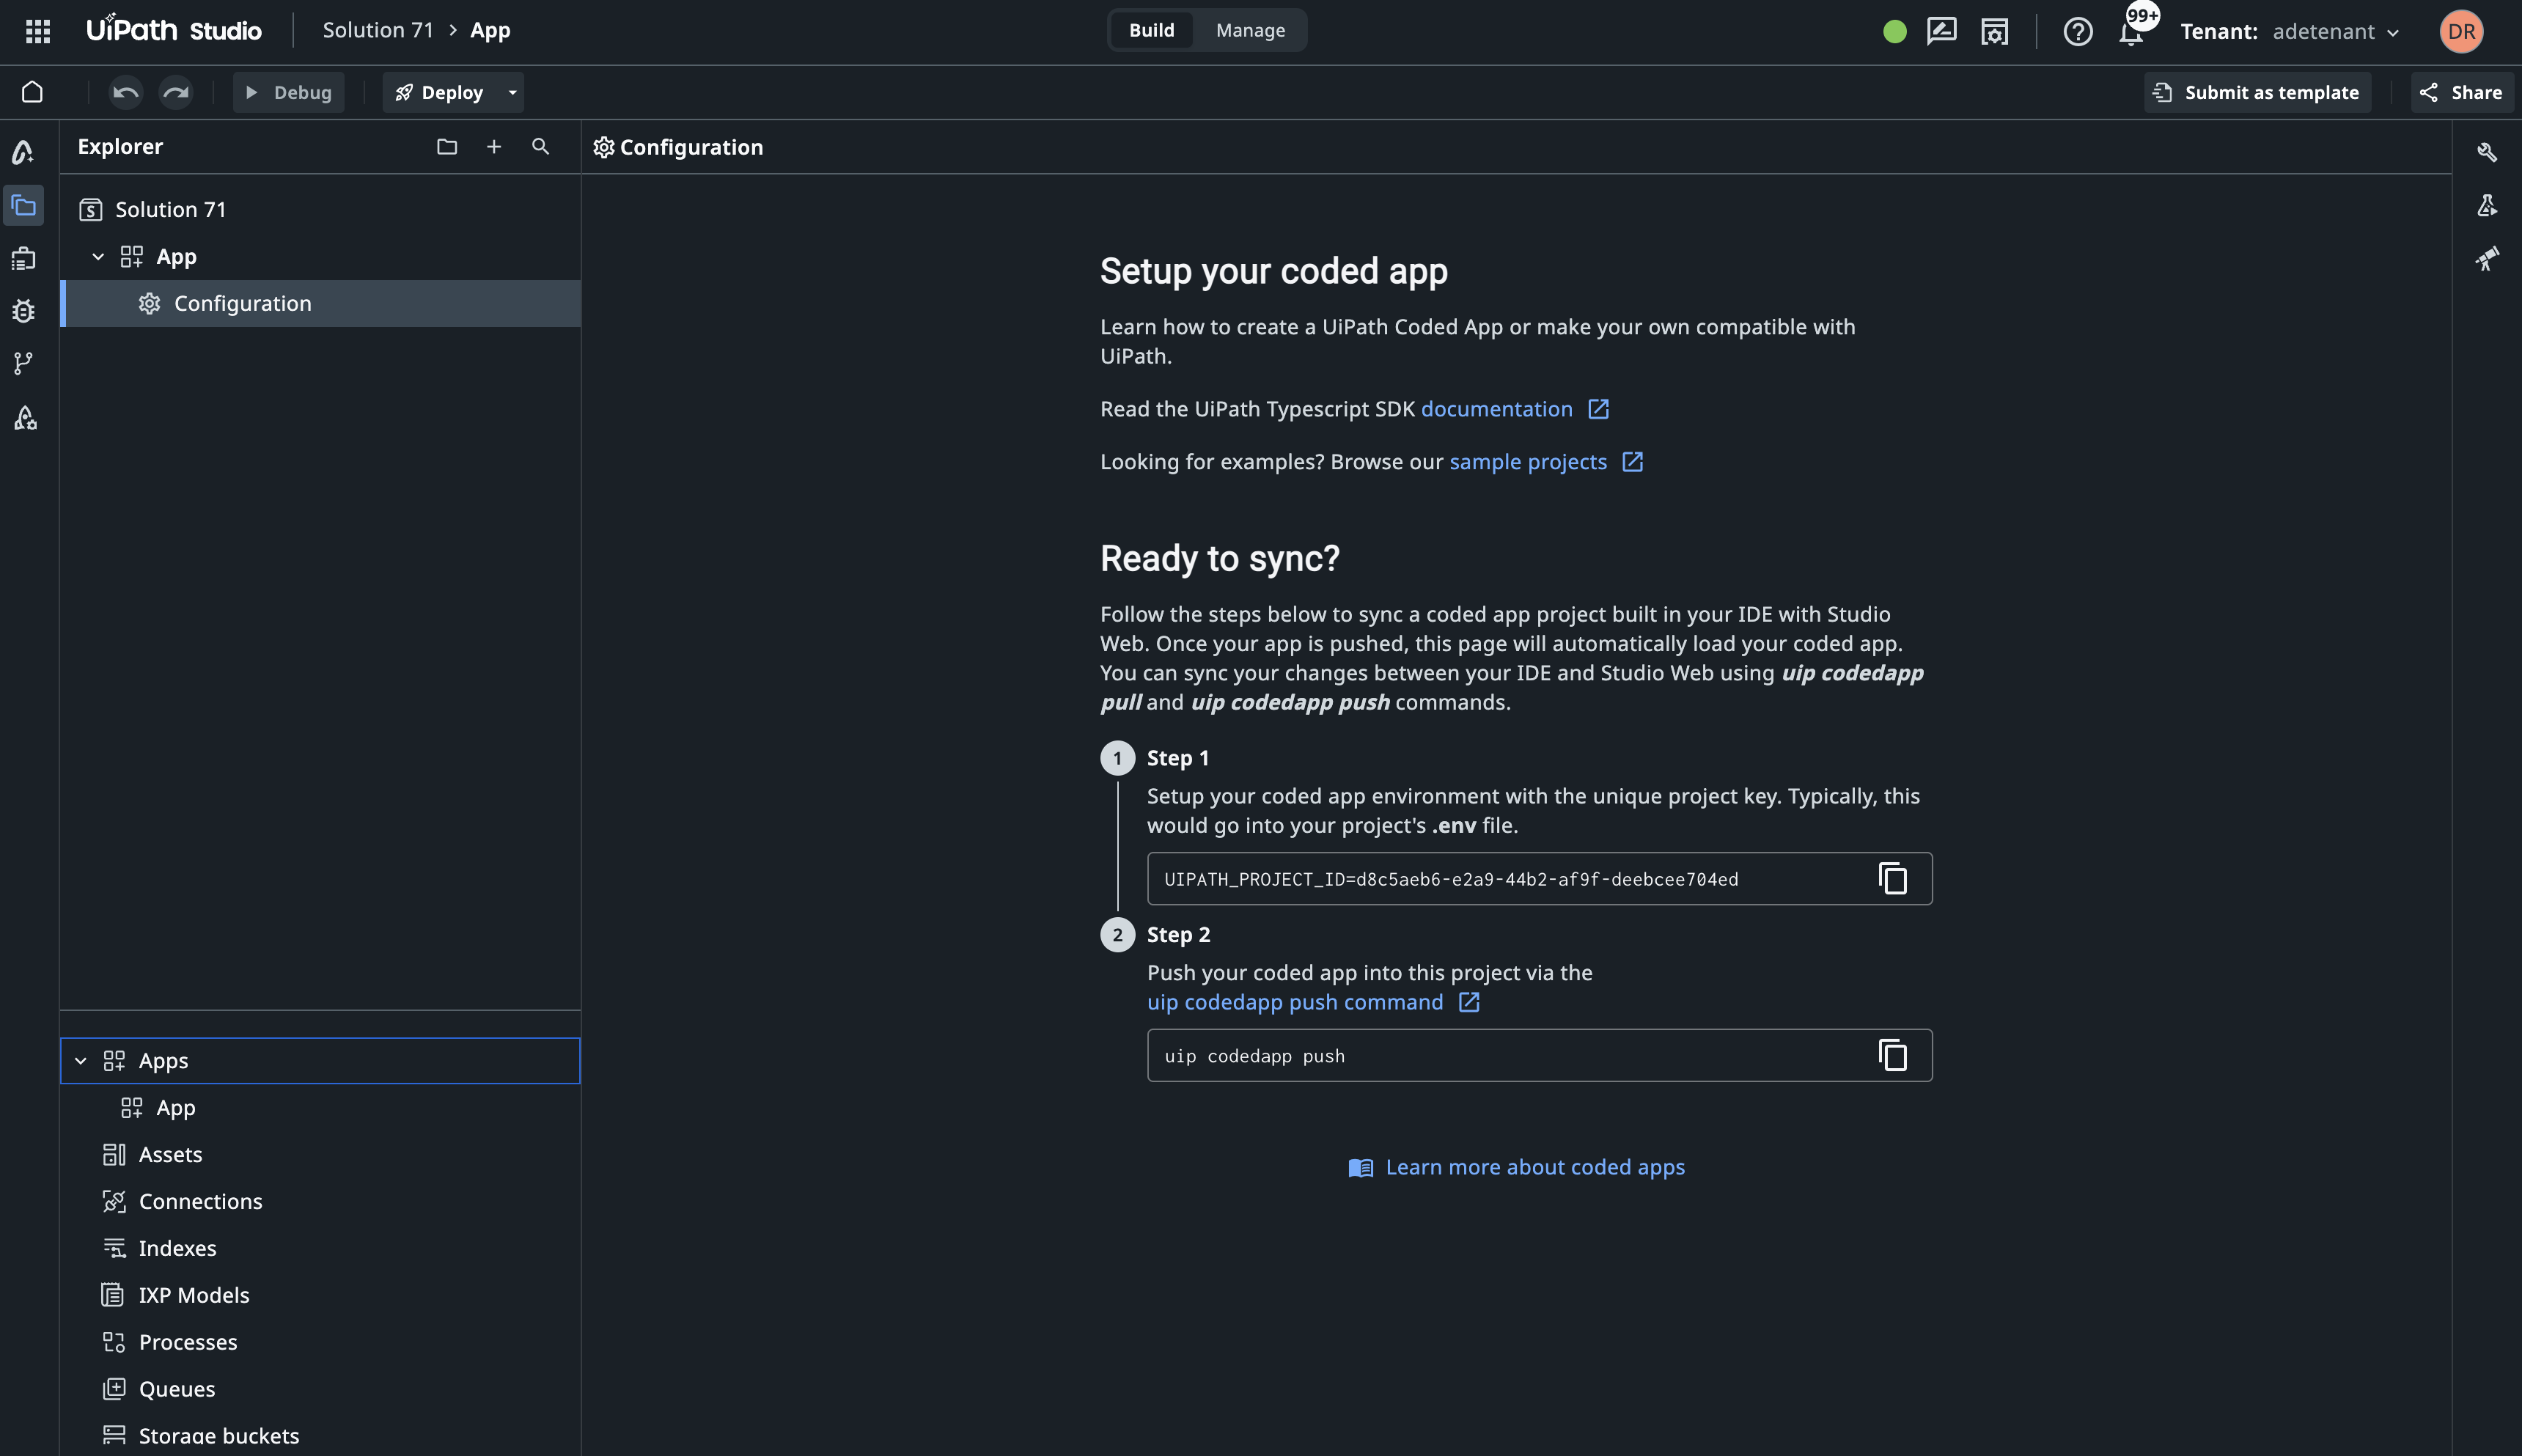
Task: Click the UIPATH_PROJECT_ID code field
Action: pos(1539,879)
